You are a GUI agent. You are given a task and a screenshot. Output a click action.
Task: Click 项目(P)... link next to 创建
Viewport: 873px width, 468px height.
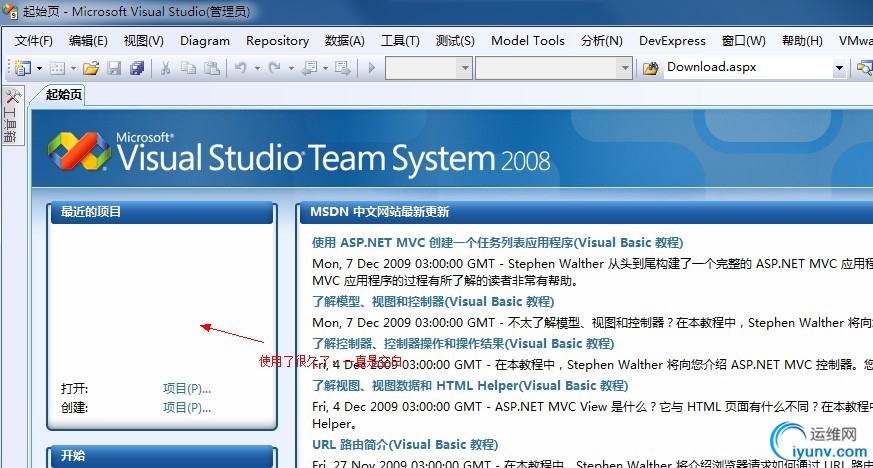(187, 407)
